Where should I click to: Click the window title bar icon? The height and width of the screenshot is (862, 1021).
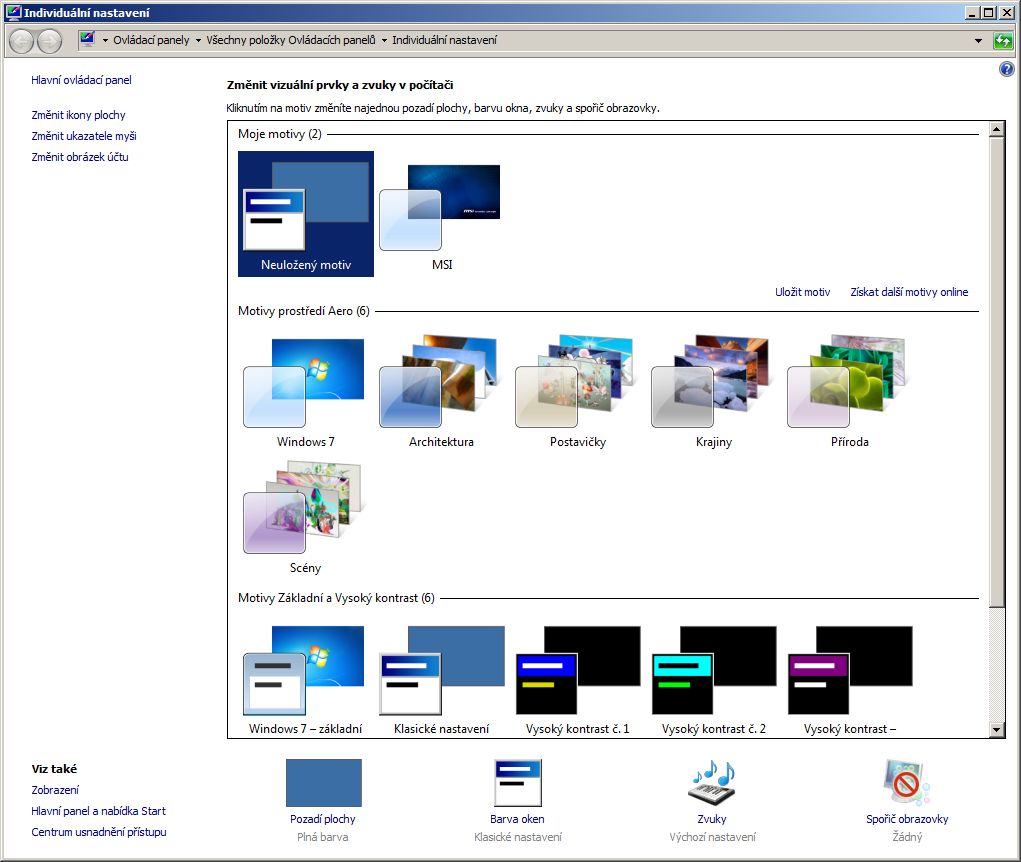point(14,12)
